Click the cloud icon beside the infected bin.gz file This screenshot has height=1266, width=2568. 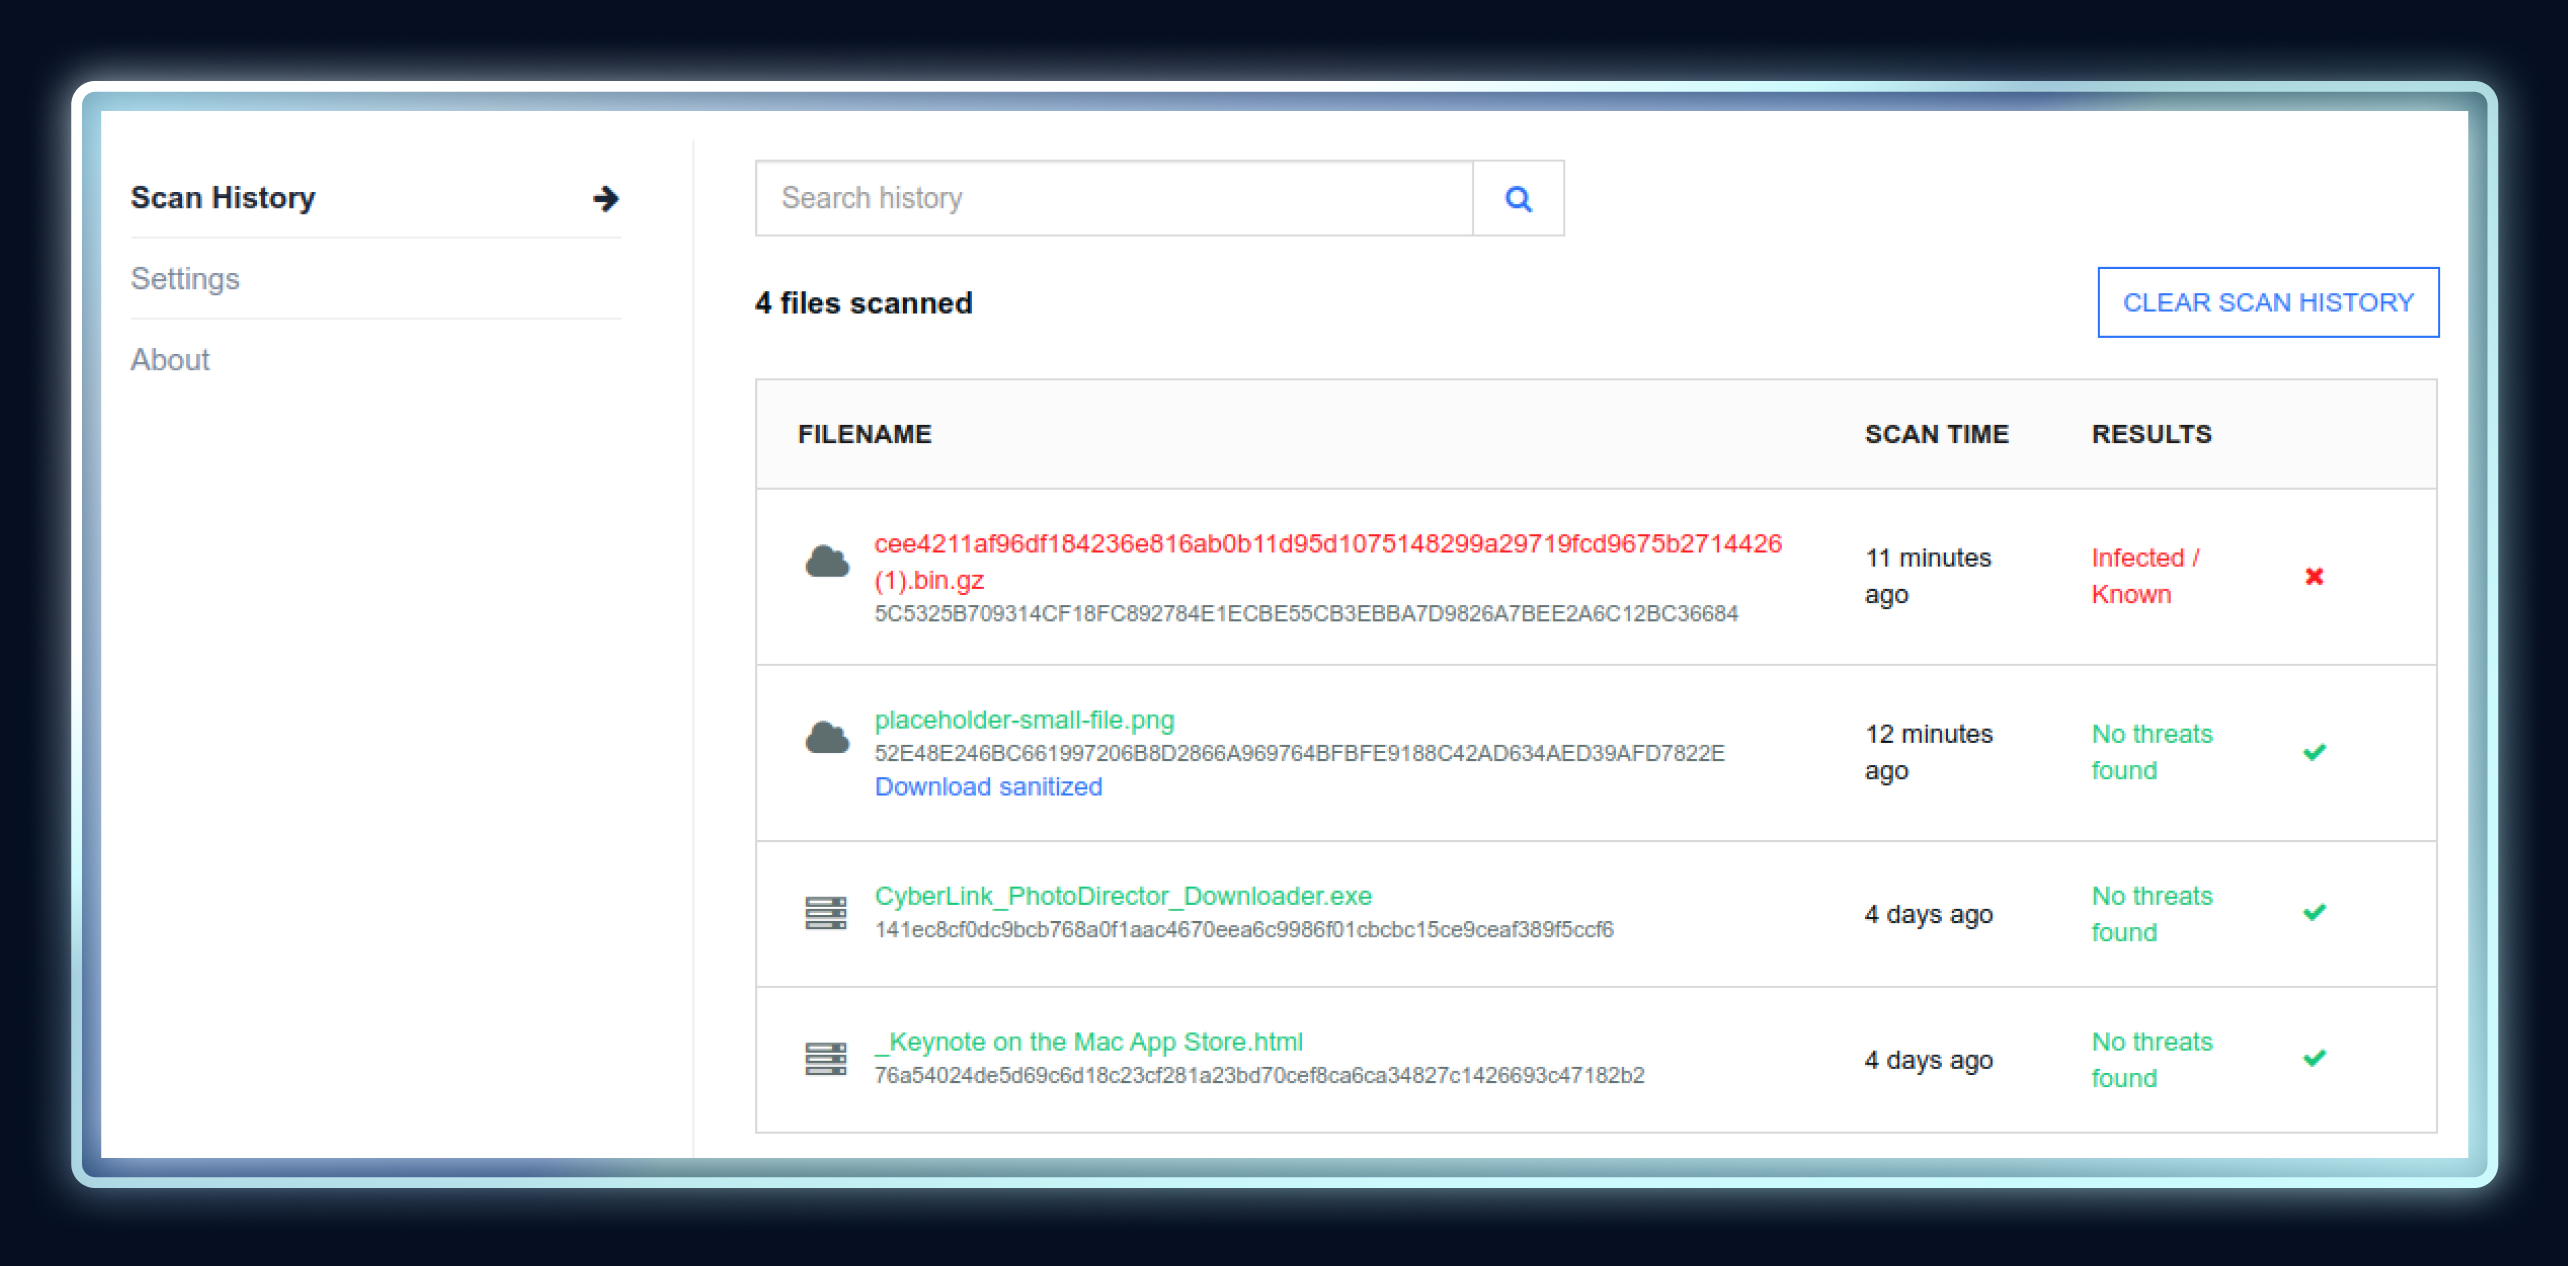826,562
